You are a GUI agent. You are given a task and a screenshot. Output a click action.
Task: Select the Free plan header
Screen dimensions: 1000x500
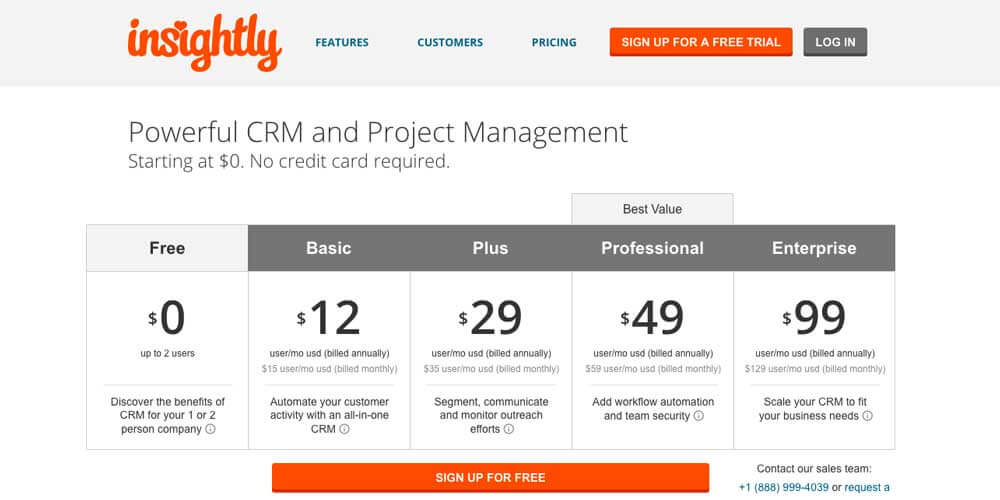point(167,248)
